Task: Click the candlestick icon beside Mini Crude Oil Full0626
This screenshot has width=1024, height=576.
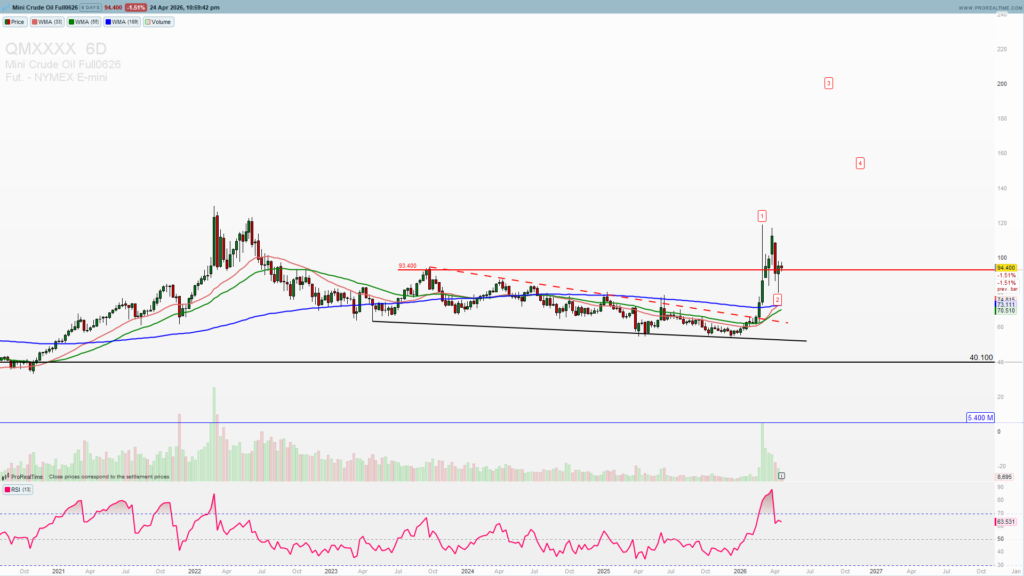Action: (6, 7)
